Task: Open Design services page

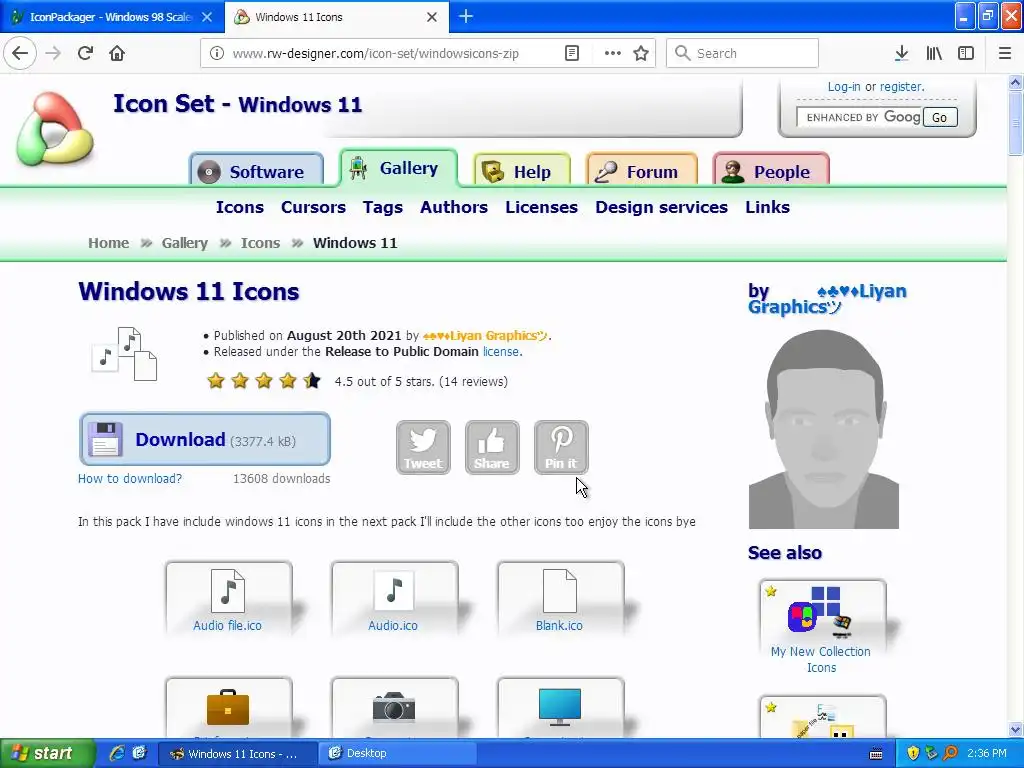Action: (662, 207)
